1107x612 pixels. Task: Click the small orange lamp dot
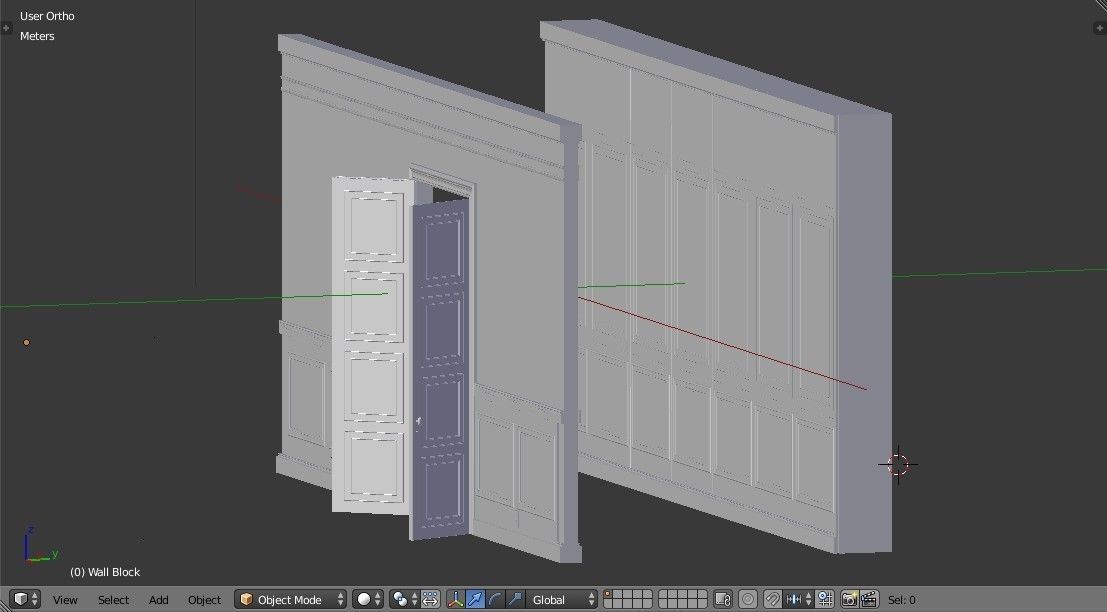[27, 342]
